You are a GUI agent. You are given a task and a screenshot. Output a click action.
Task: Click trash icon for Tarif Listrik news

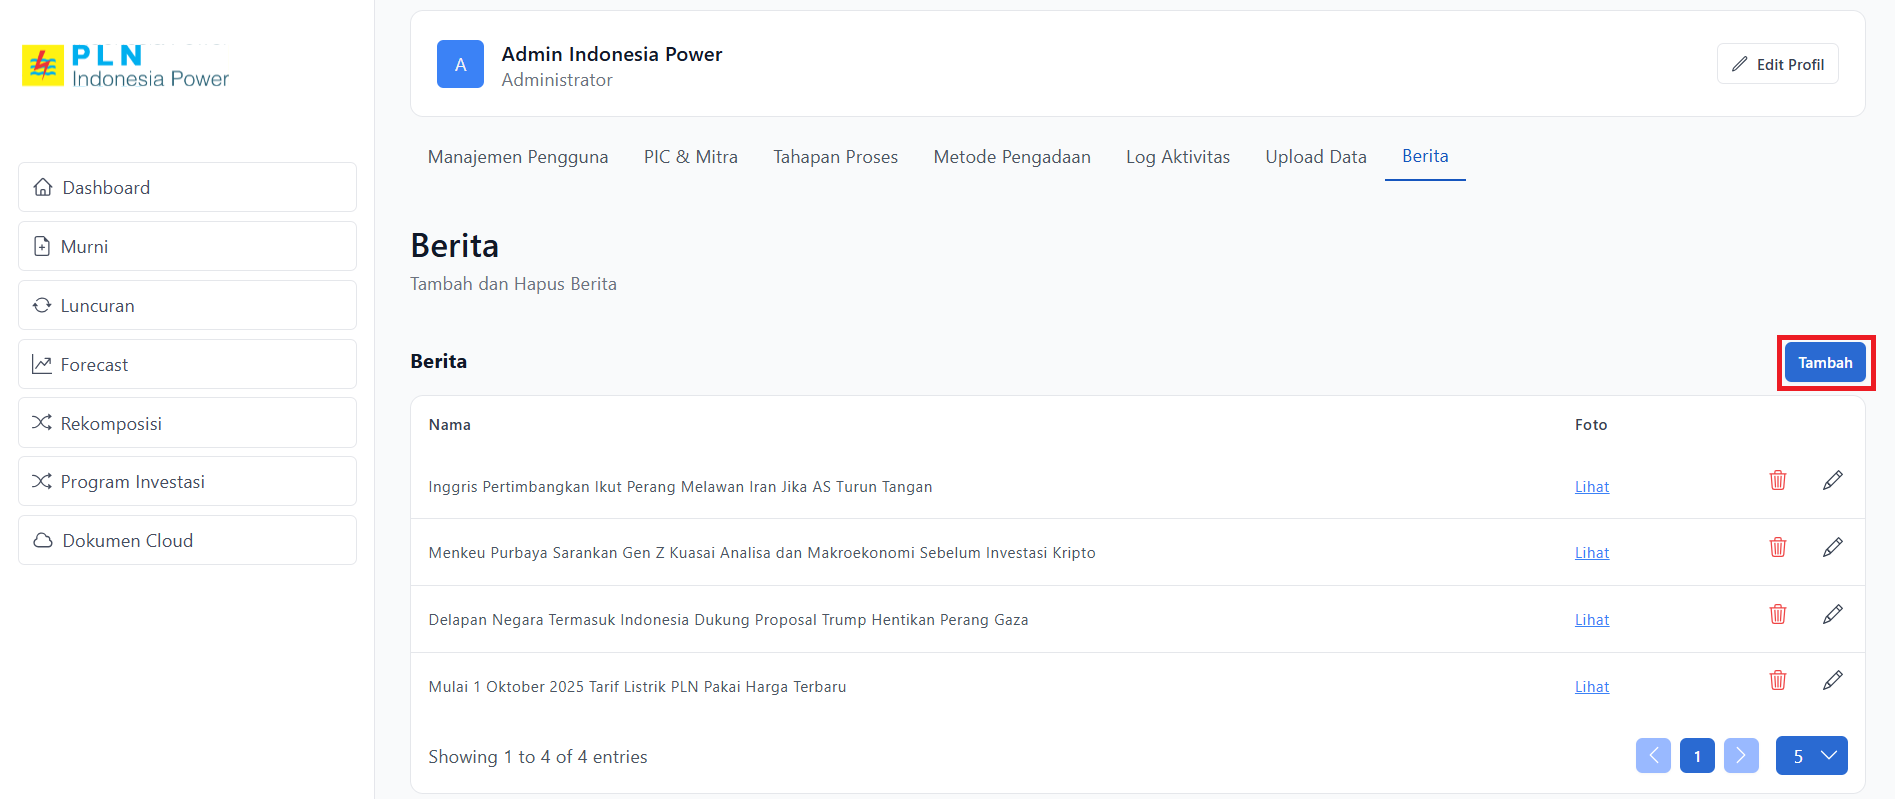(x=1777, y=681)
